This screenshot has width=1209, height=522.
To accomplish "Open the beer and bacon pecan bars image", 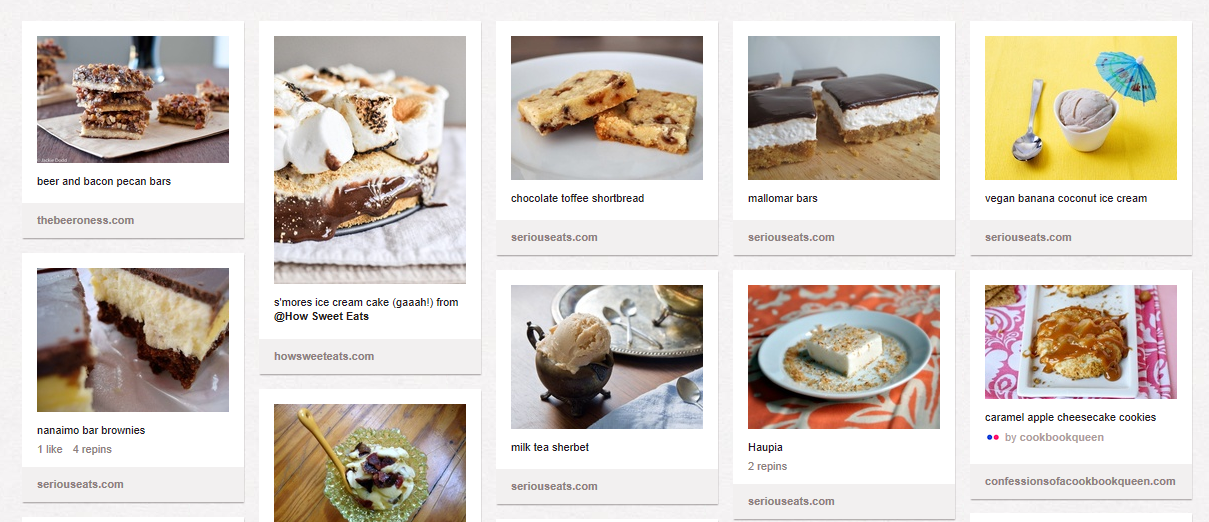I will (133, 99).
